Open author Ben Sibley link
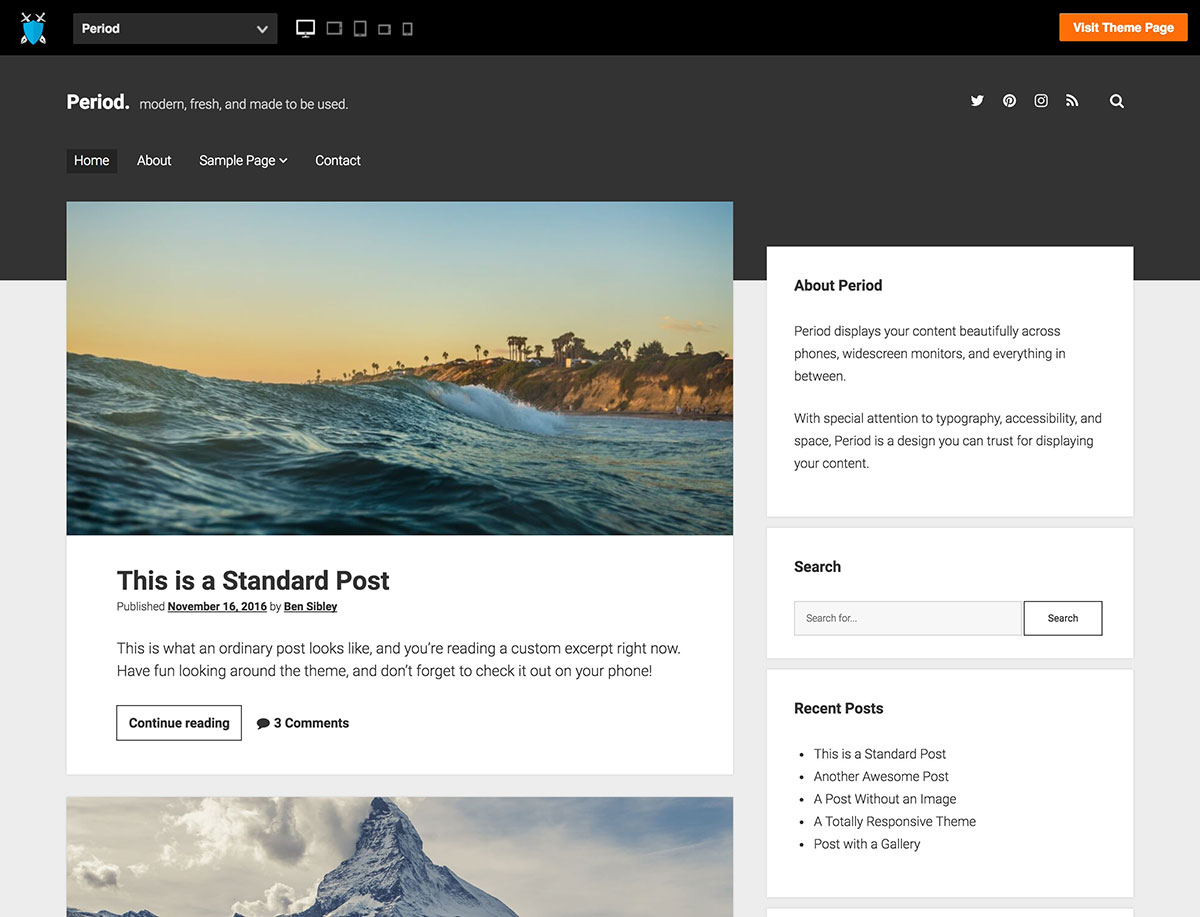The image size is (1200, 917). (x=310, y=607)
